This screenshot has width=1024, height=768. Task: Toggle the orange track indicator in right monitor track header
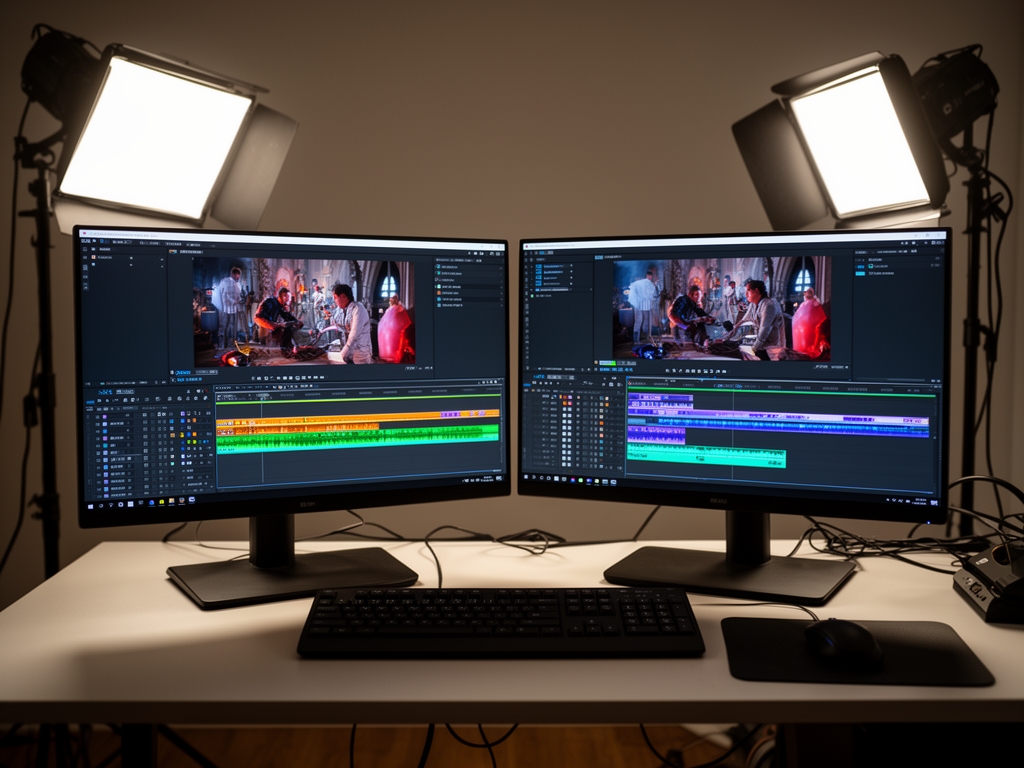[x=565, y=397]
